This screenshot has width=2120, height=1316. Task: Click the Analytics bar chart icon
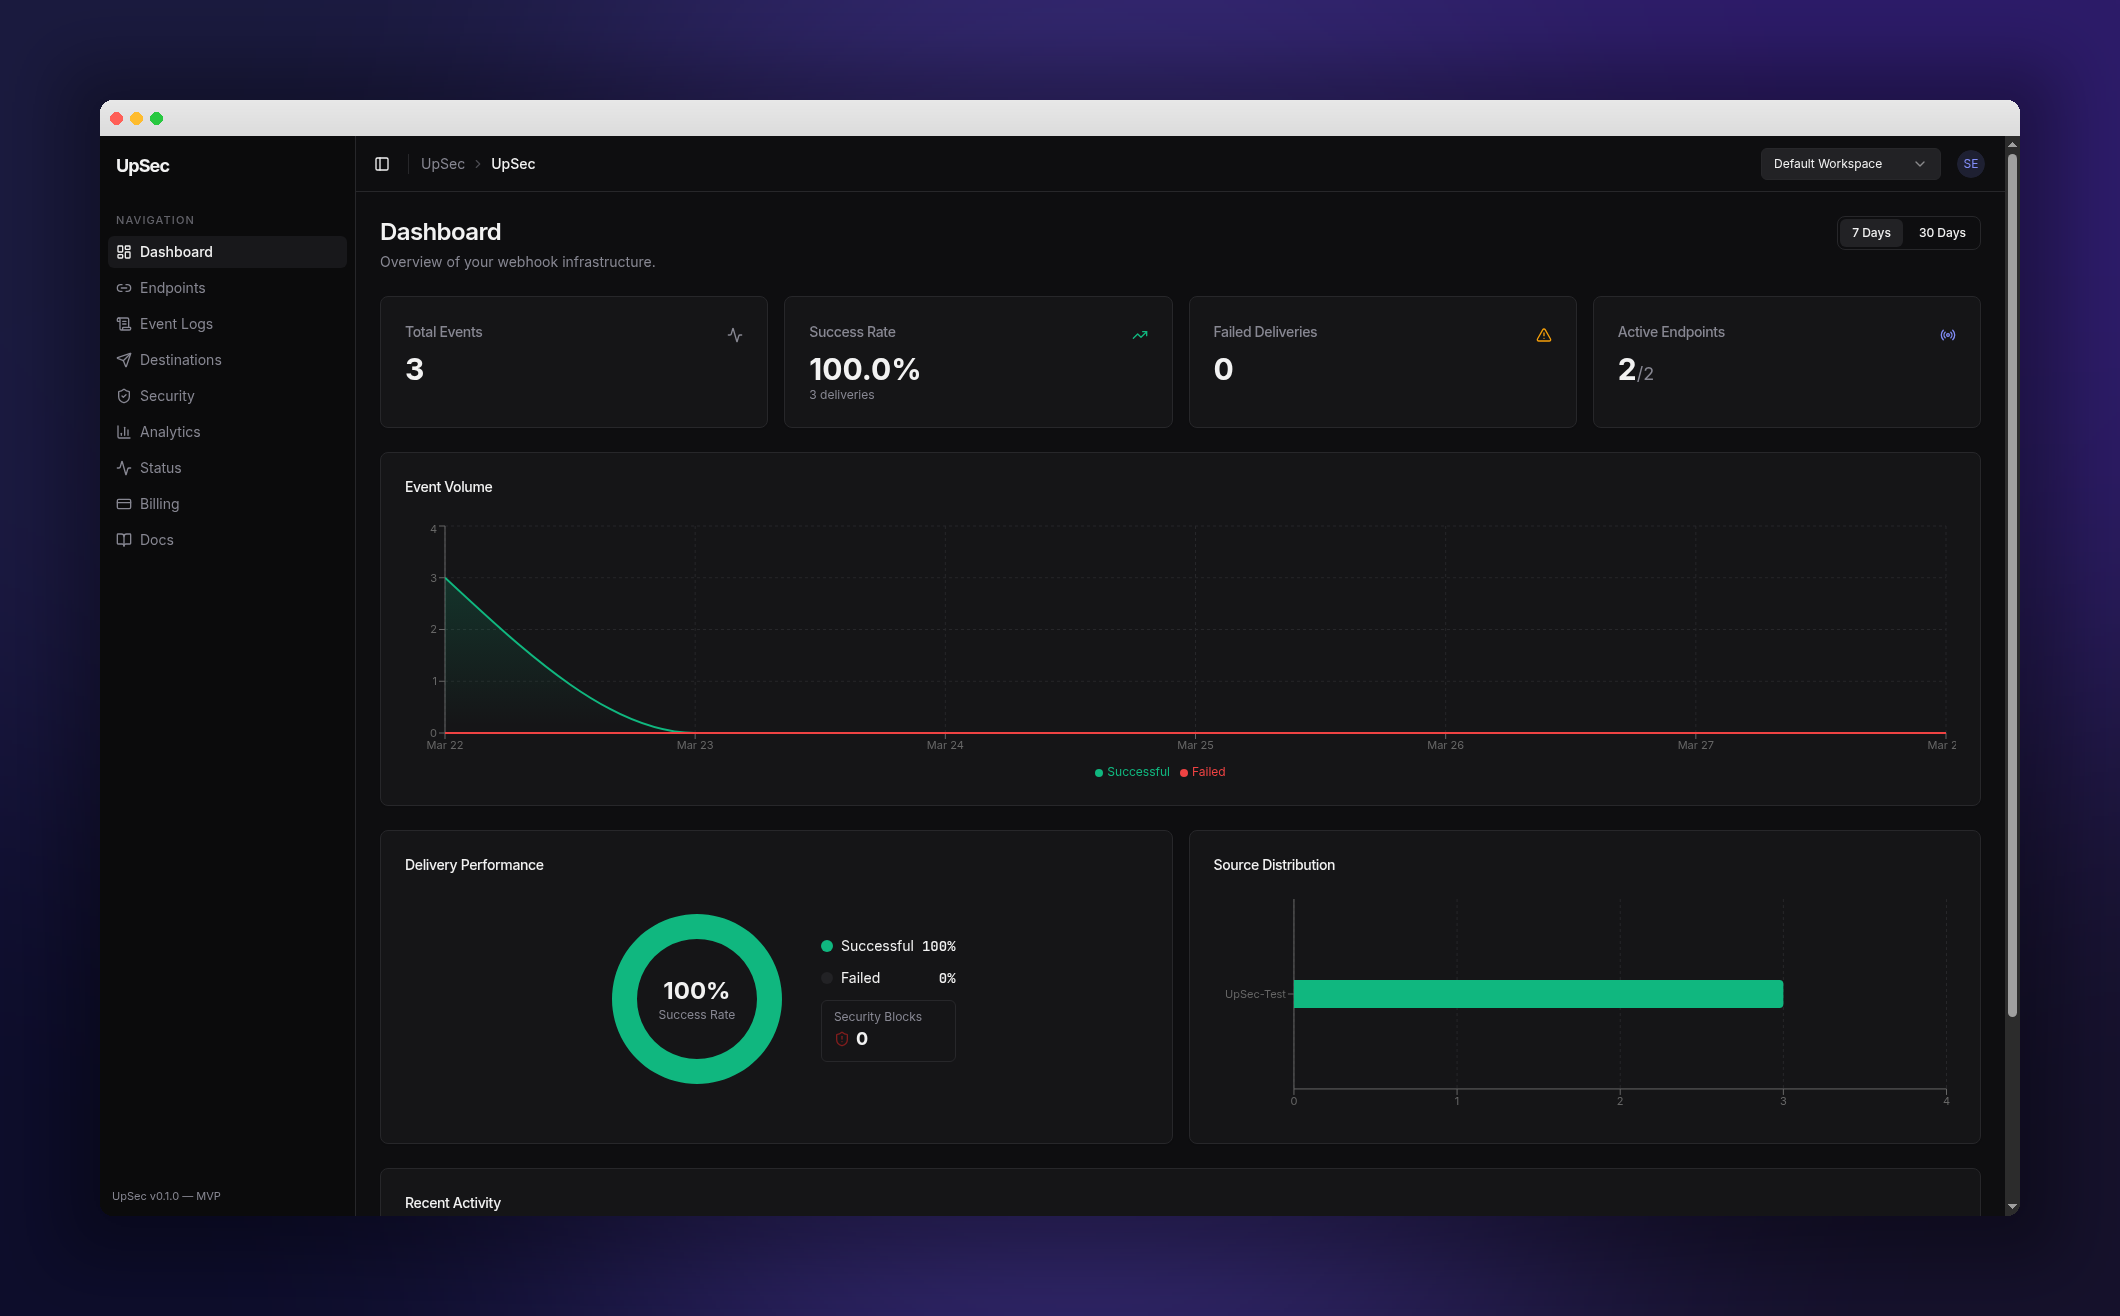(x=124, y=432)
